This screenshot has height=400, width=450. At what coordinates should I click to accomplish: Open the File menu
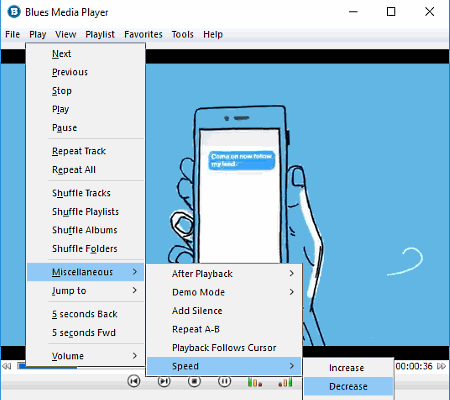tap(12, 34)
